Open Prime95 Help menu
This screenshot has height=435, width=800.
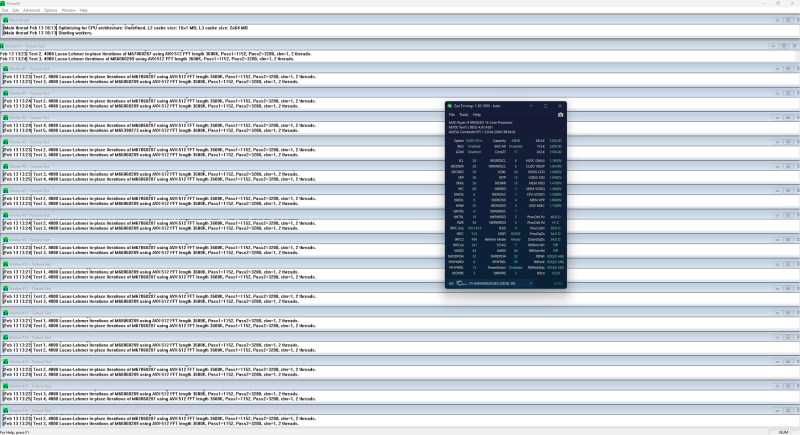tap(84, 10)
